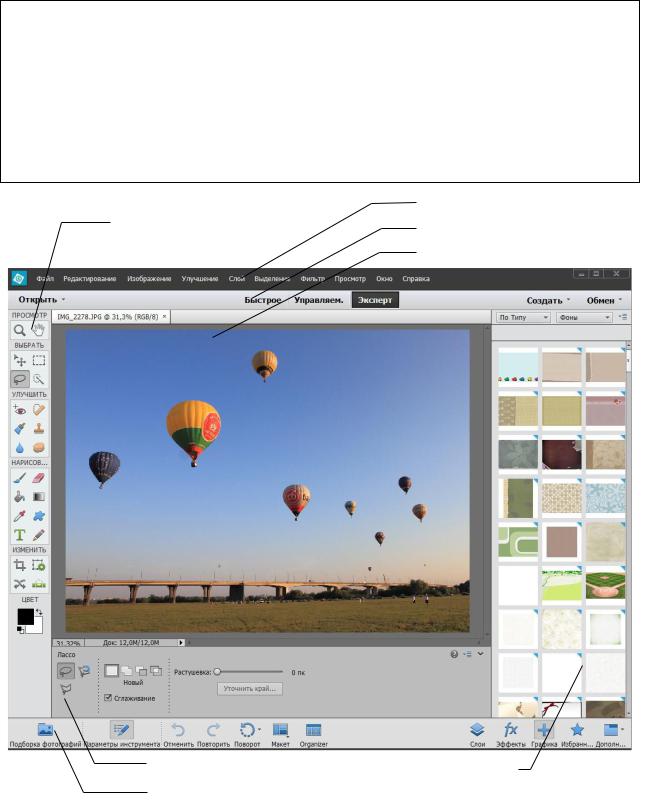
Task: Select the Paint Bucket tool
Action: tap(20, 497)
